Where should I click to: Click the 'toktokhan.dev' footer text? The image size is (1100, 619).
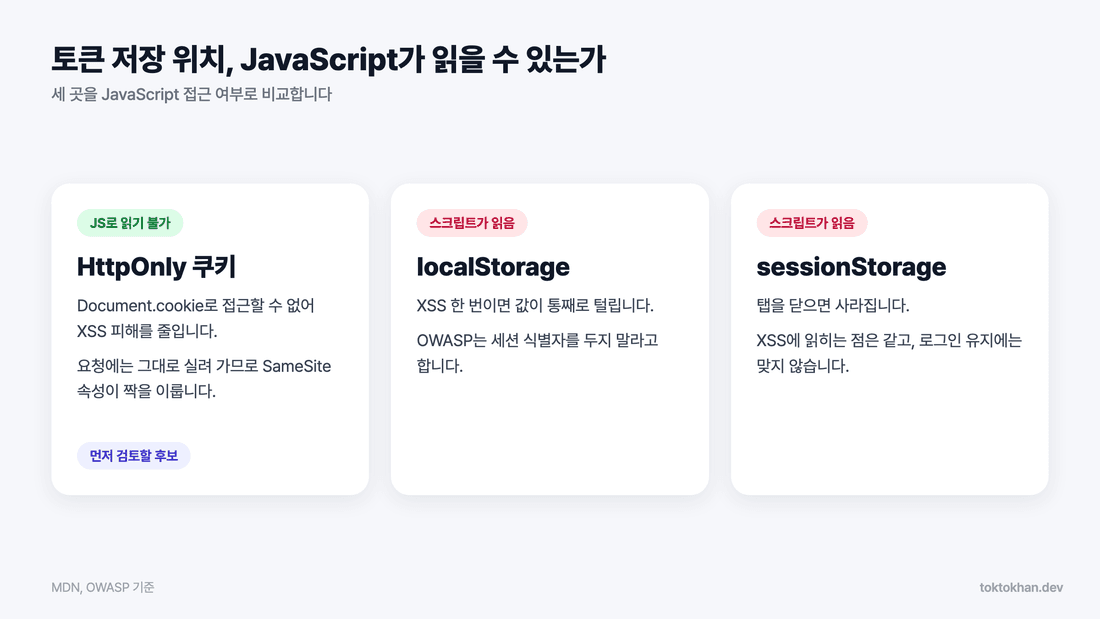pos(1021,587)
